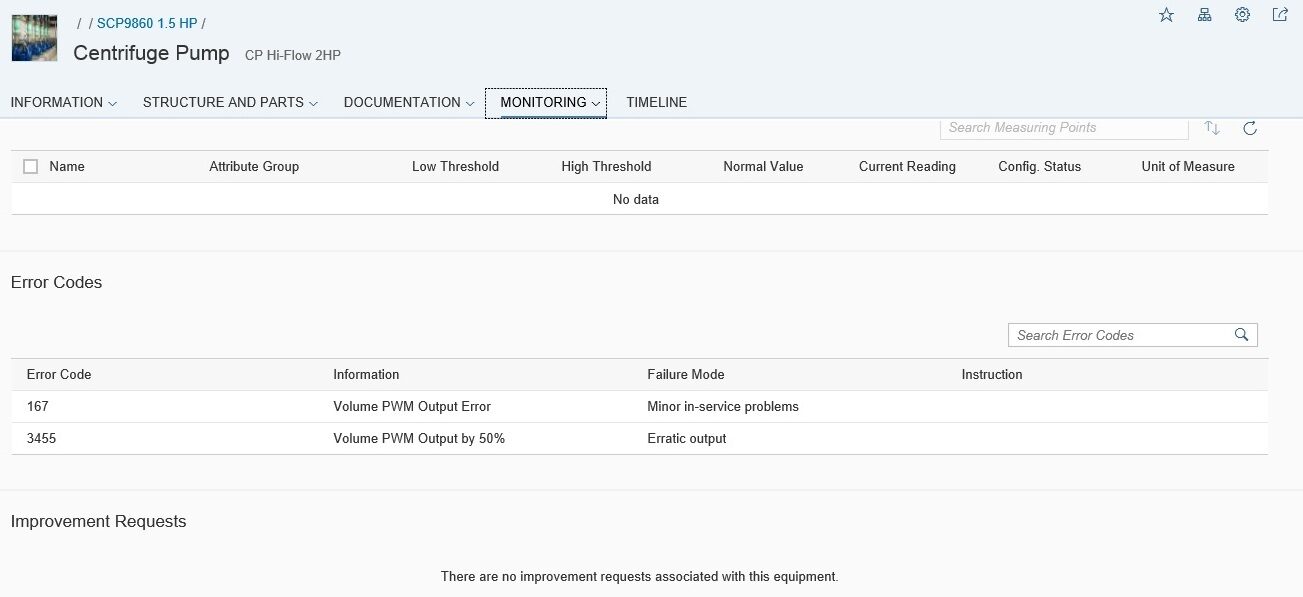Toggle the select-all checkbox beside Name
1303x597 pixels.
pos(30,167)
